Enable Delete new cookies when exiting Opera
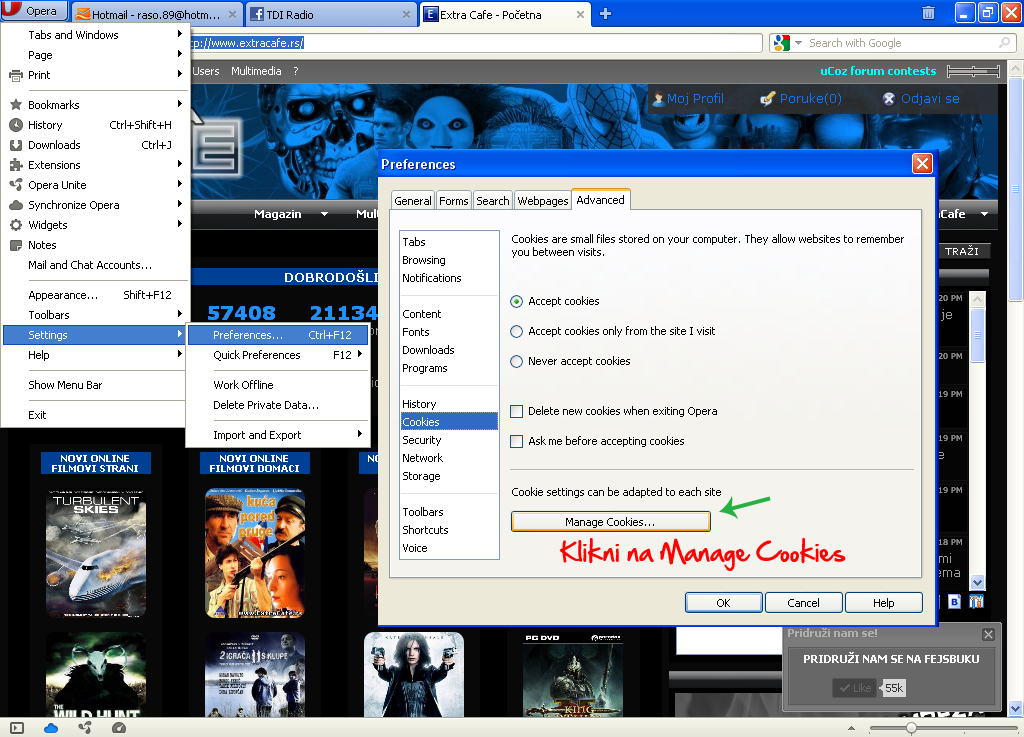 click(x=517, y=411)
